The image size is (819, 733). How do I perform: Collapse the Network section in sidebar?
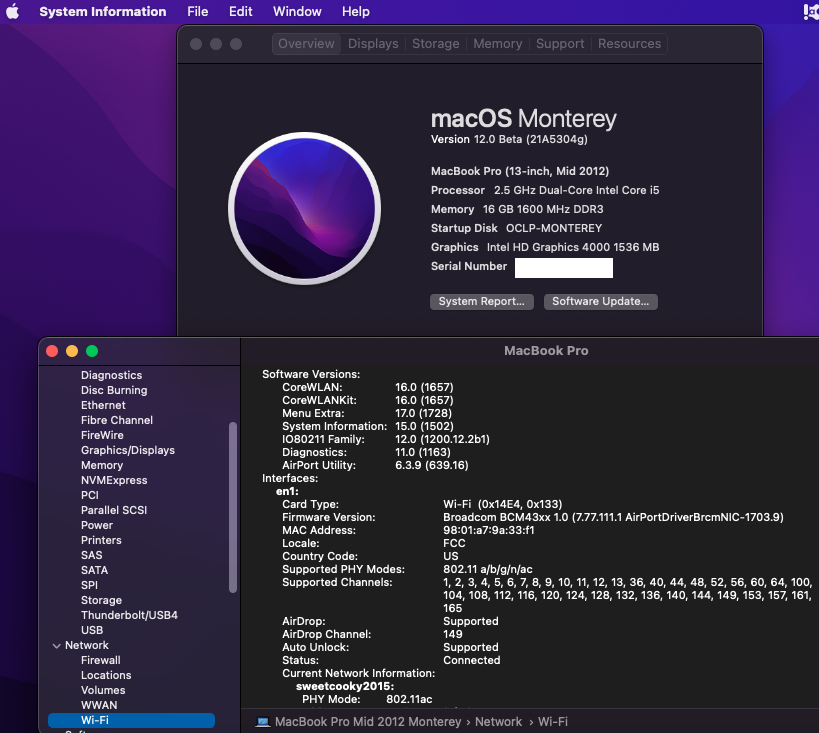(x=56, y=646)
